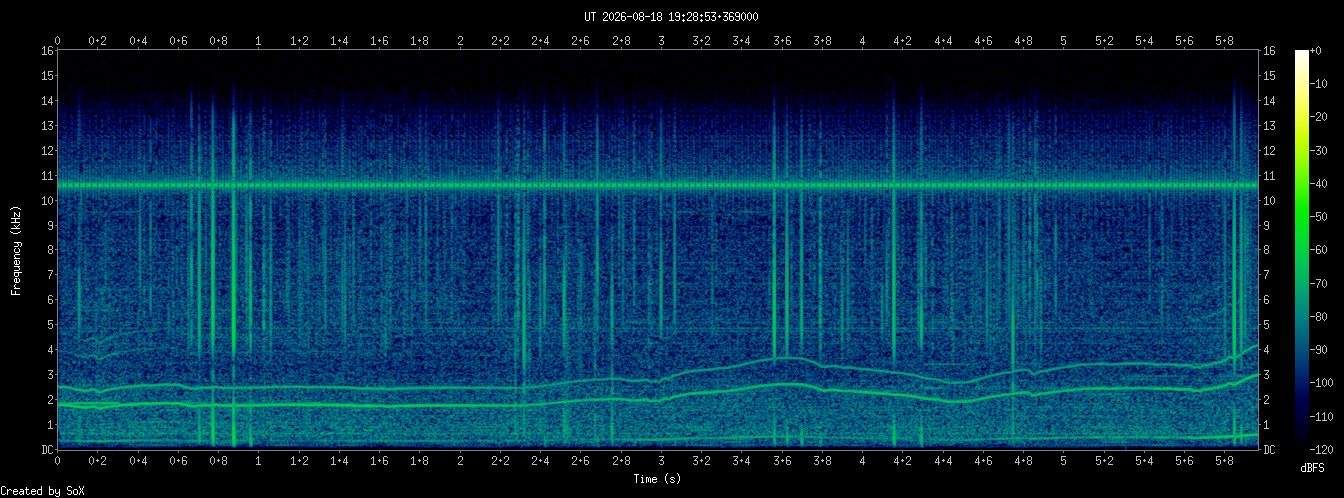1344x498 pixels.
Task: Select the 3 second mark on top time axis
Action: pyautogui.click(x=661, y=41)
